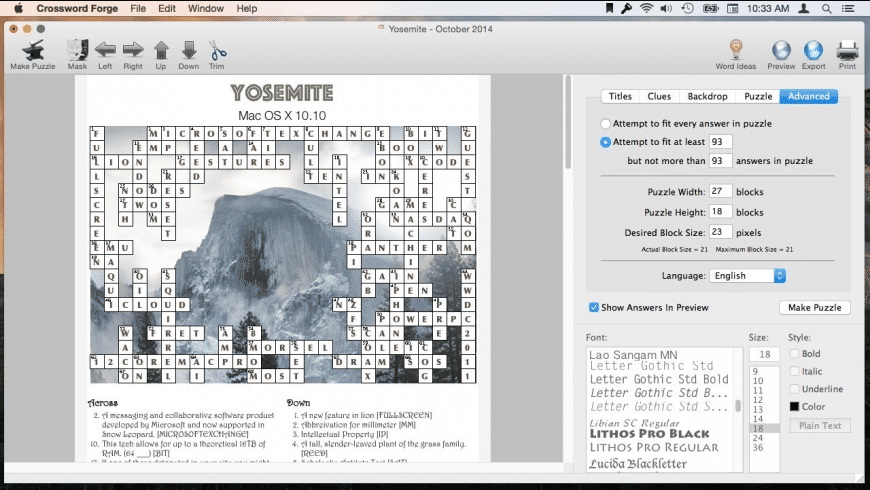This screenshot has width=870, height=490.
Task: Select Lithos Pro Regular font
Action: [654, 448]
